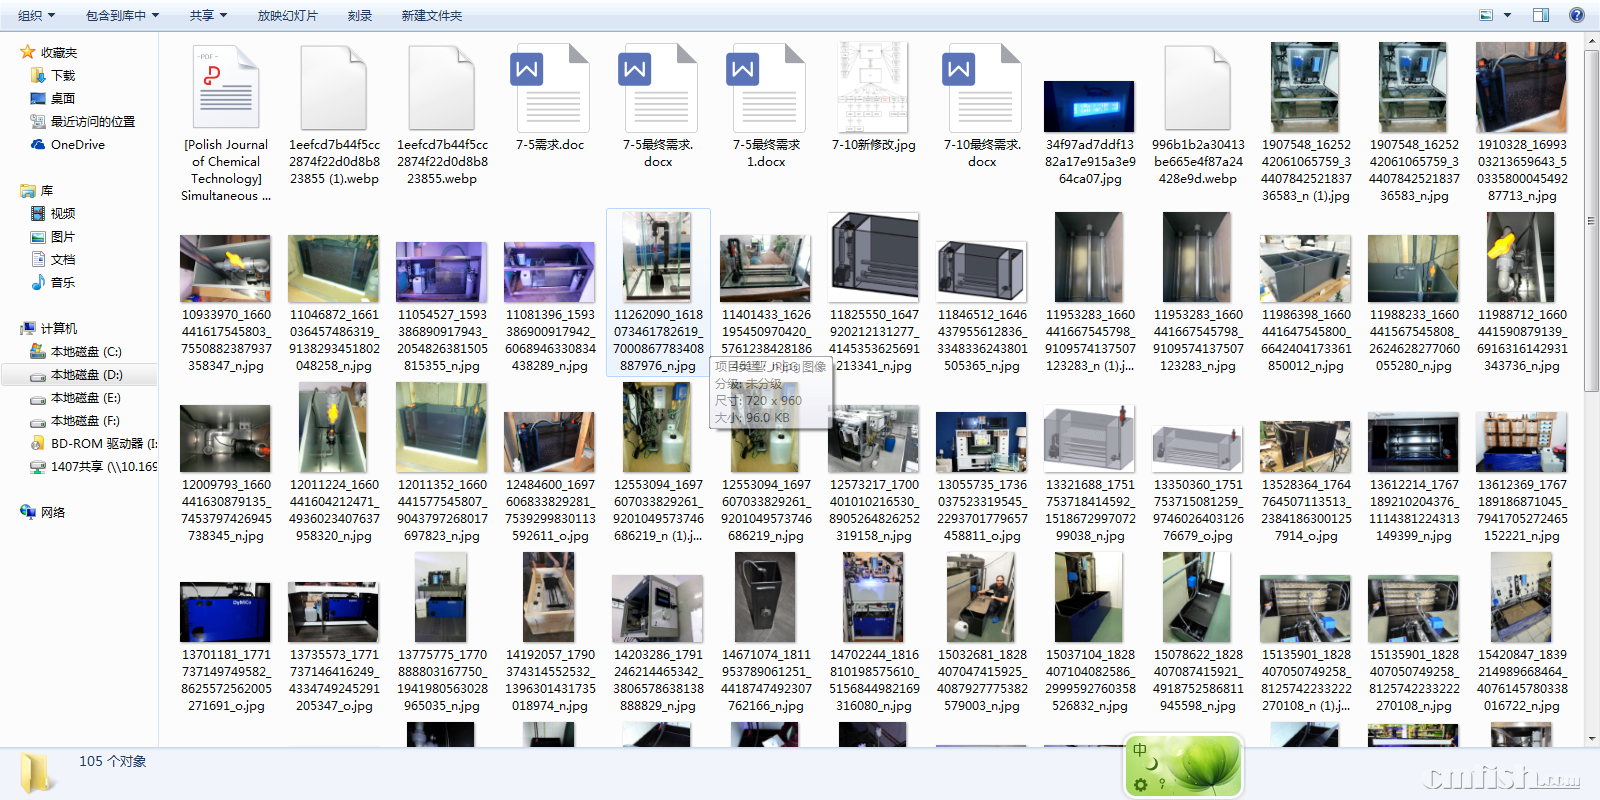Click the change view icon

tap(1486, 15)
